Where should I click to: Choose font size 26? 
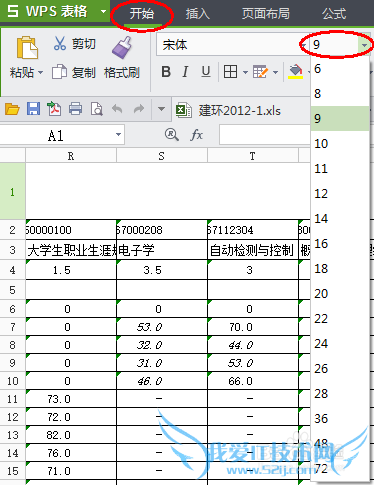click(x=340, y=369)
